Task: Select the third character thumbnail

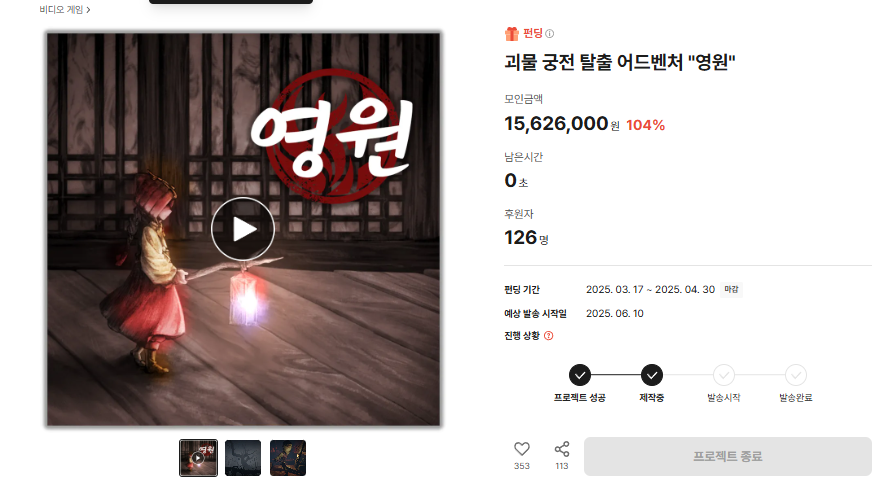Action: [x=288, y=457]
